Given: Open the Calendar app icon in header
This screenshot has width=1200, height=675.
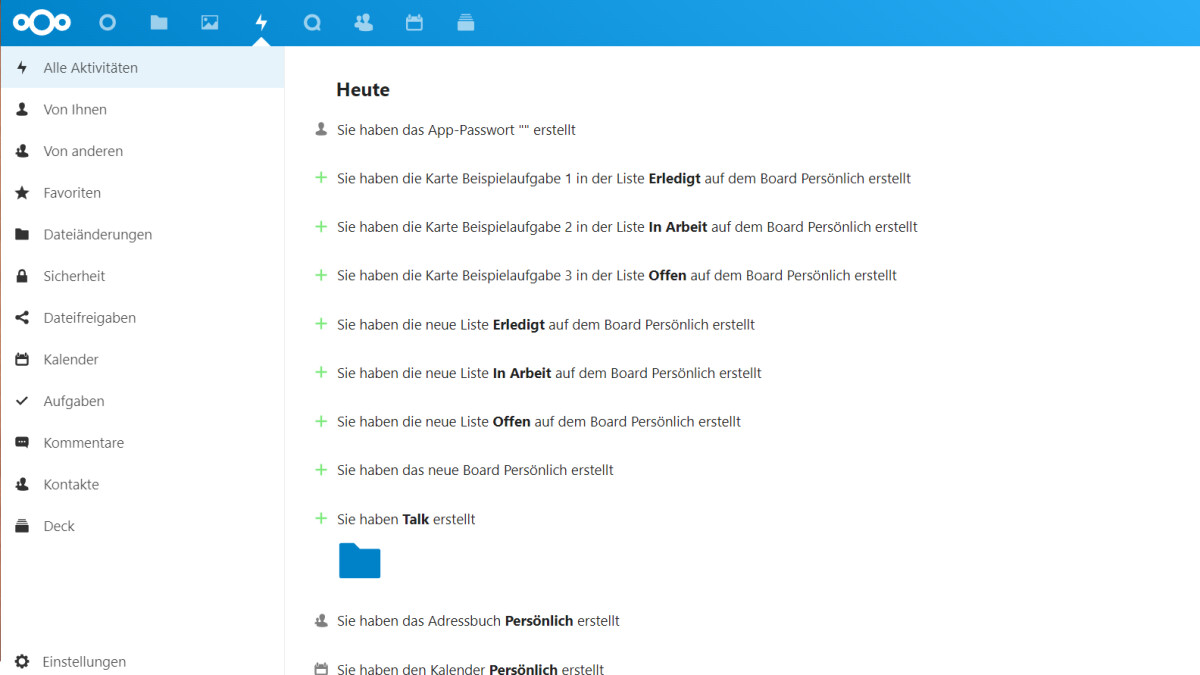Looking at the screenshot, I should [x=414, y=22].
